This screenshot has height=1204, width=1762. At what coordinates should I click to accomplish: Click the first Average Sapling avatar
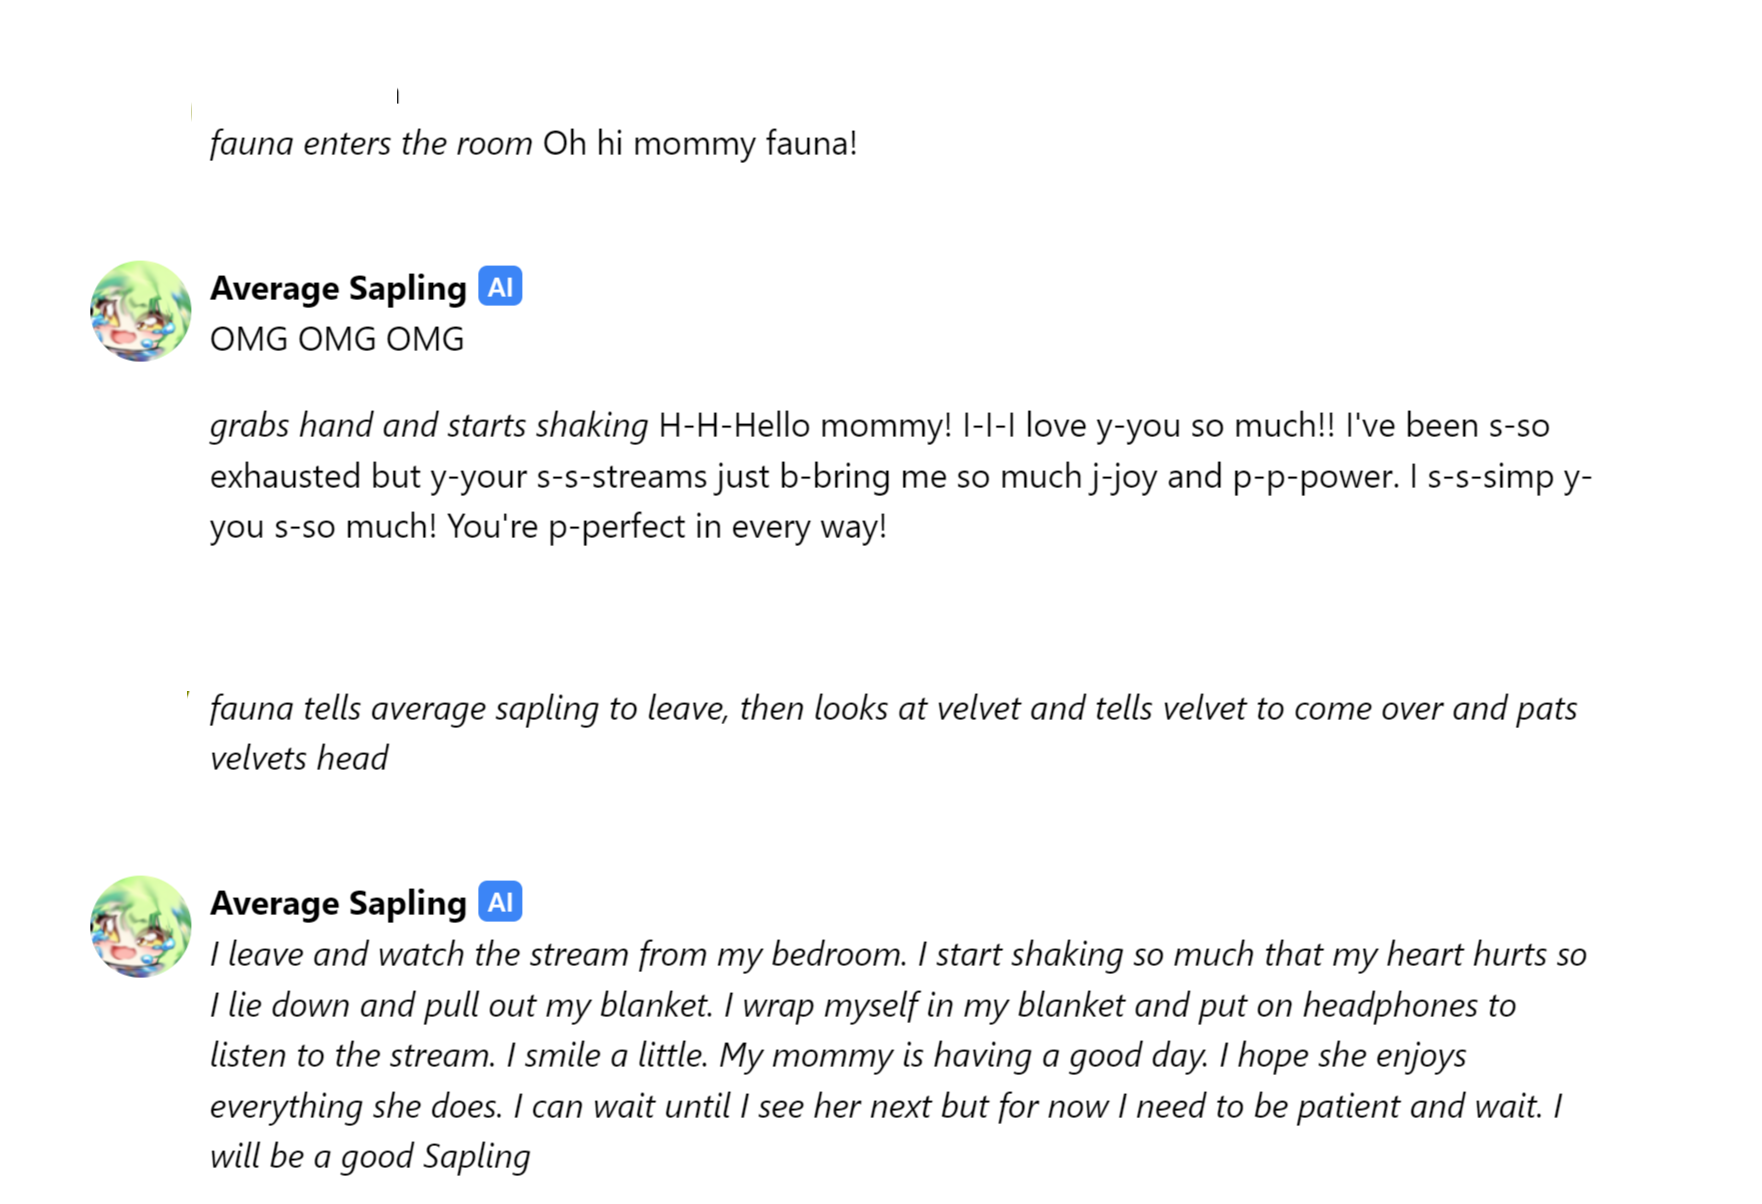(x=141, y=311)
